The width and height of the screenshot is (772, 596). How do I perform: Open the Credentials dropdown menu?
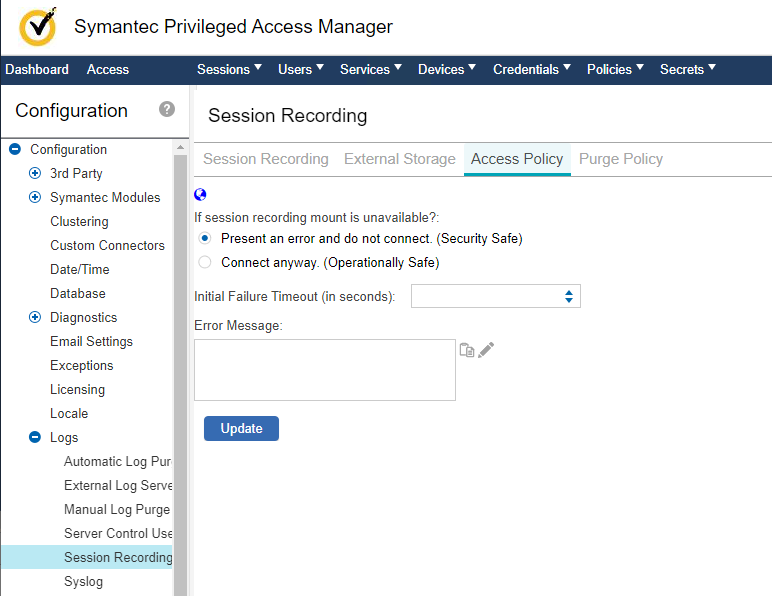click(531, 69)
